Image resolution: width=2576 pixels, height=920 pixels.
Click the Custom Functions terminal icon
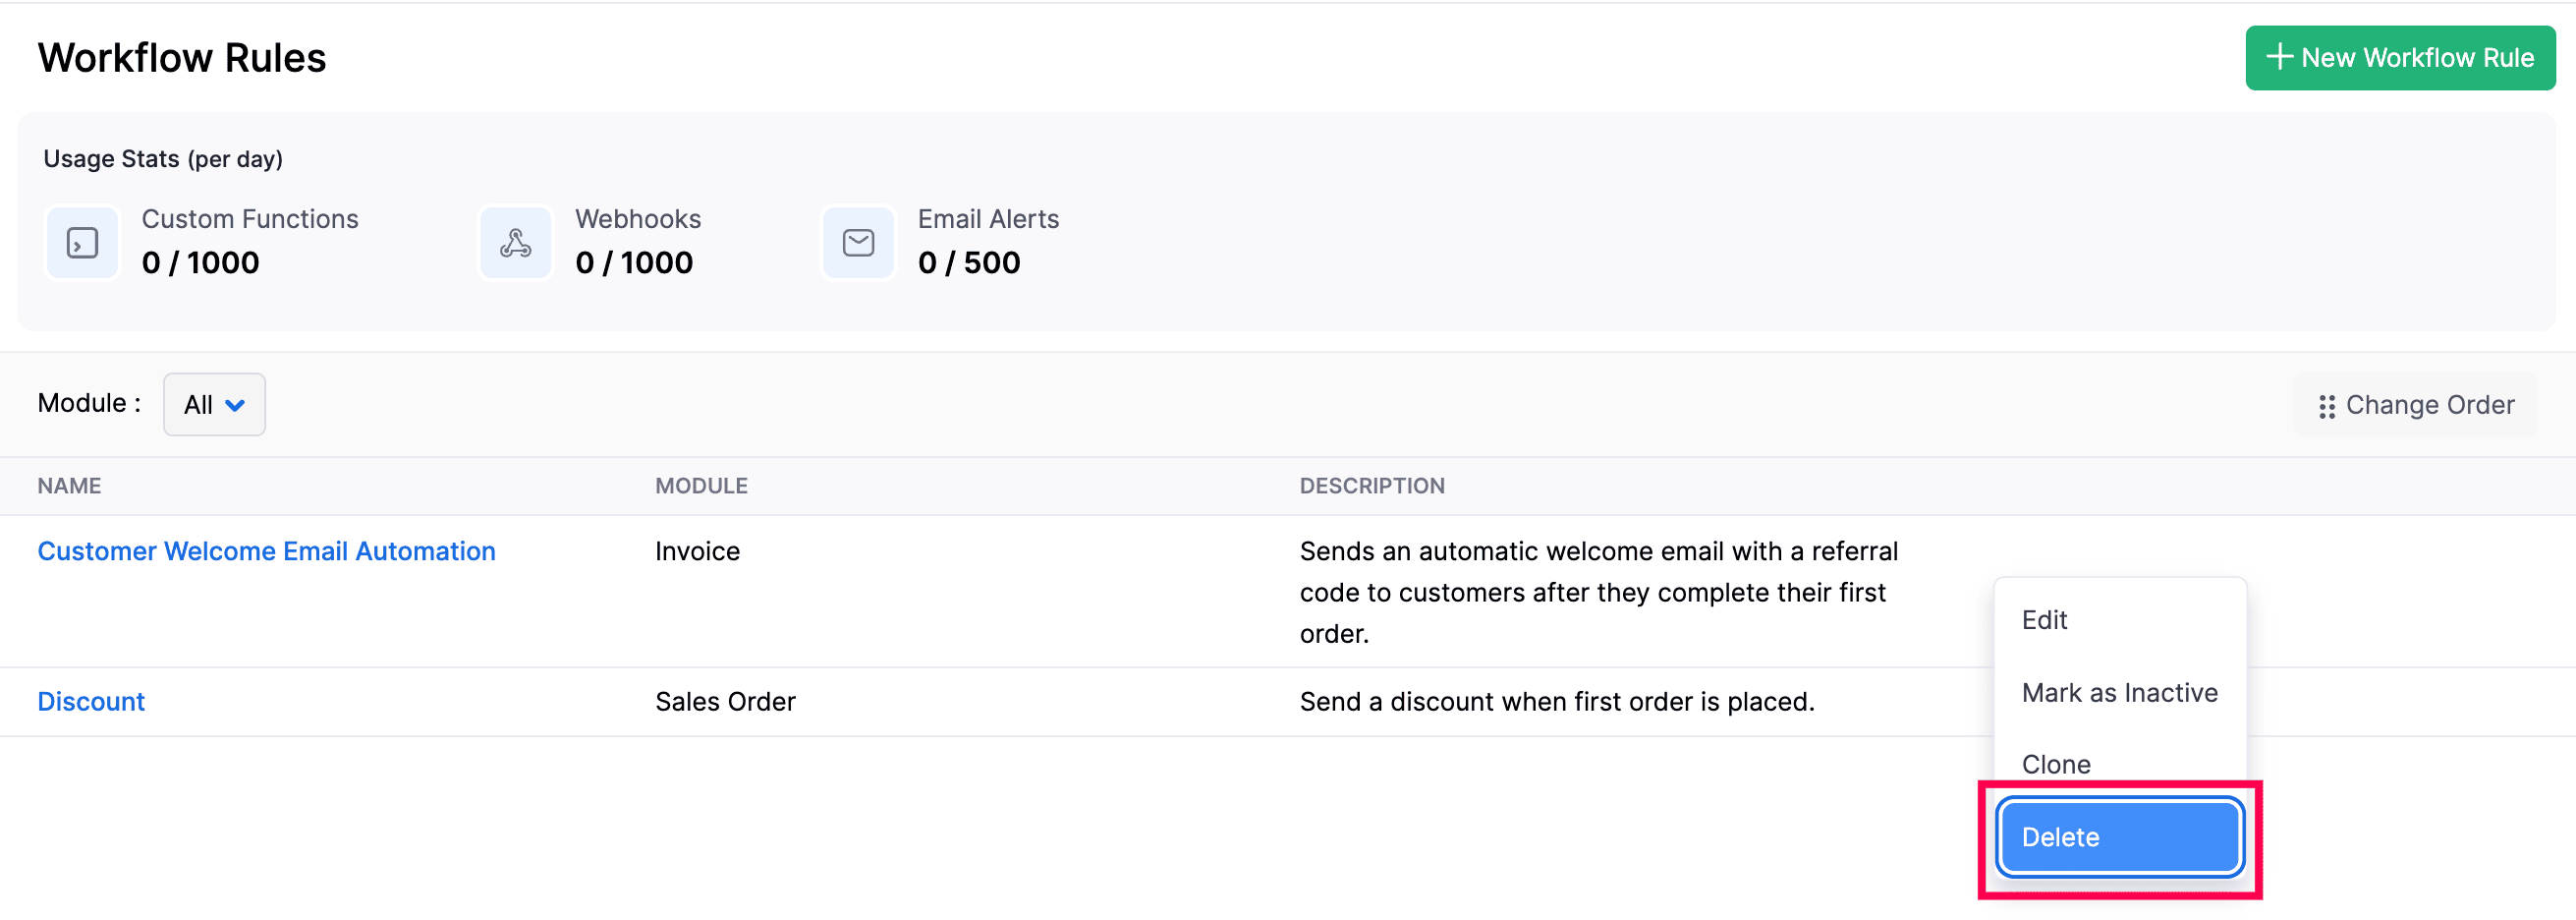pos(82,243)
